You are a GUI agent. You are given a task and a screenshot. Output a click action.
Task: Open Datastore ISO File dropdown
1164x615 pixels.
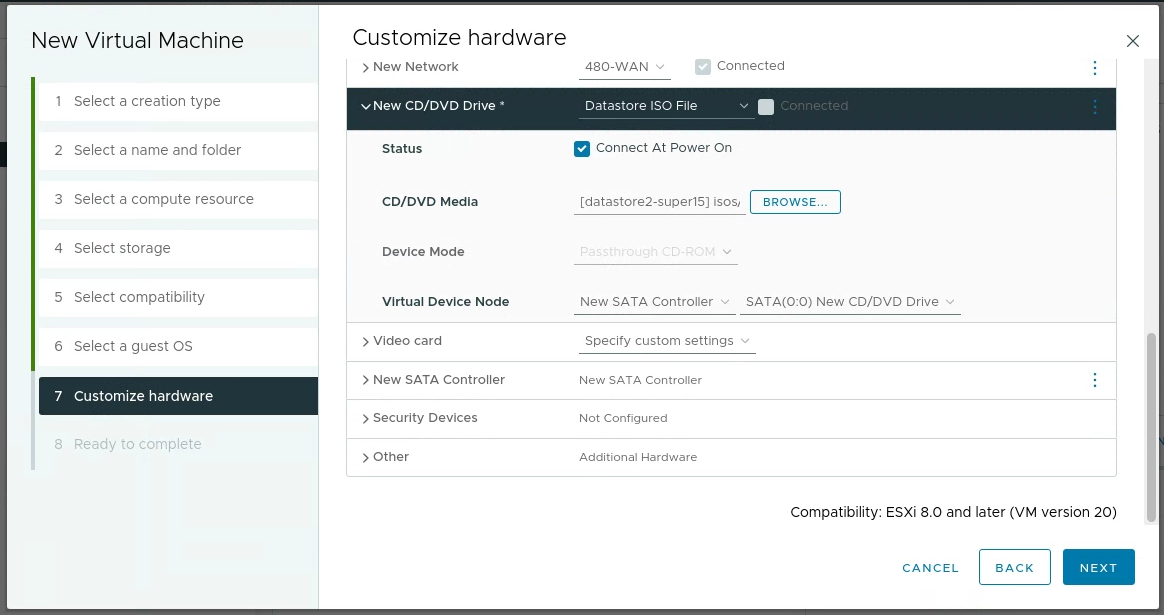(666, 106)
